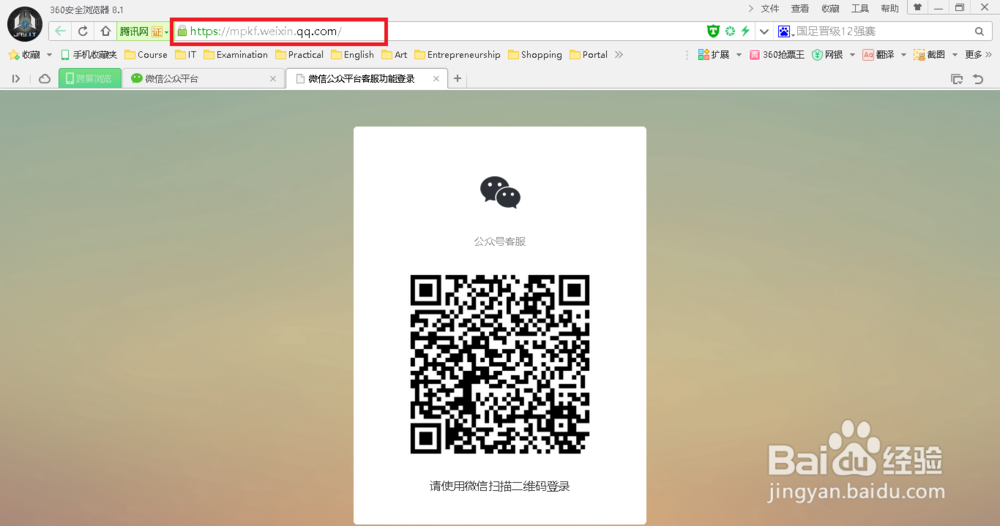Click the 360 browser user avatar

(x=24, y=25)
